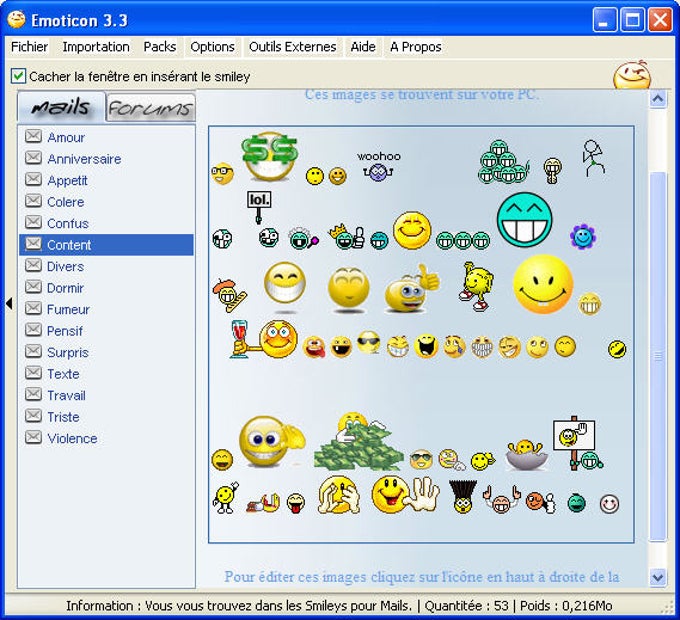
Task: Select the Anniversaire category
Action: 106,159
